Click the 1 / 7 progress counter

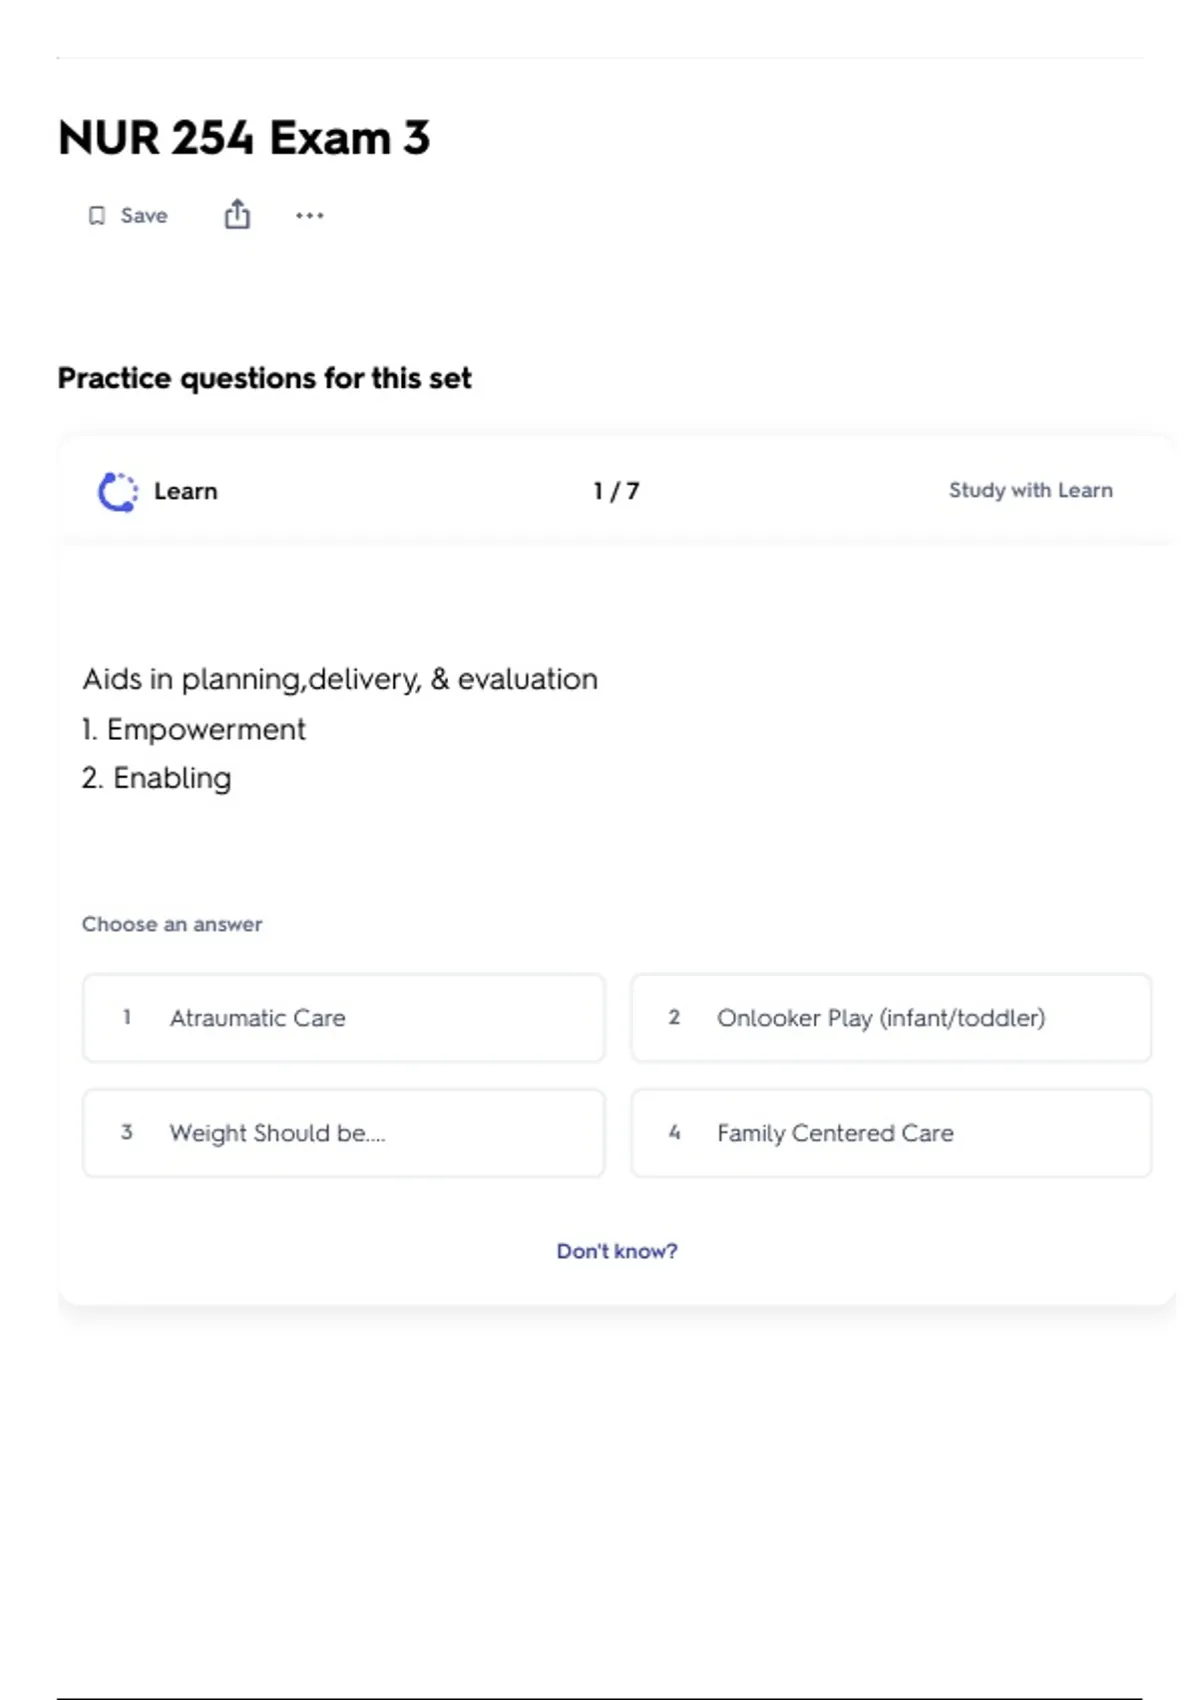[616, 491]
